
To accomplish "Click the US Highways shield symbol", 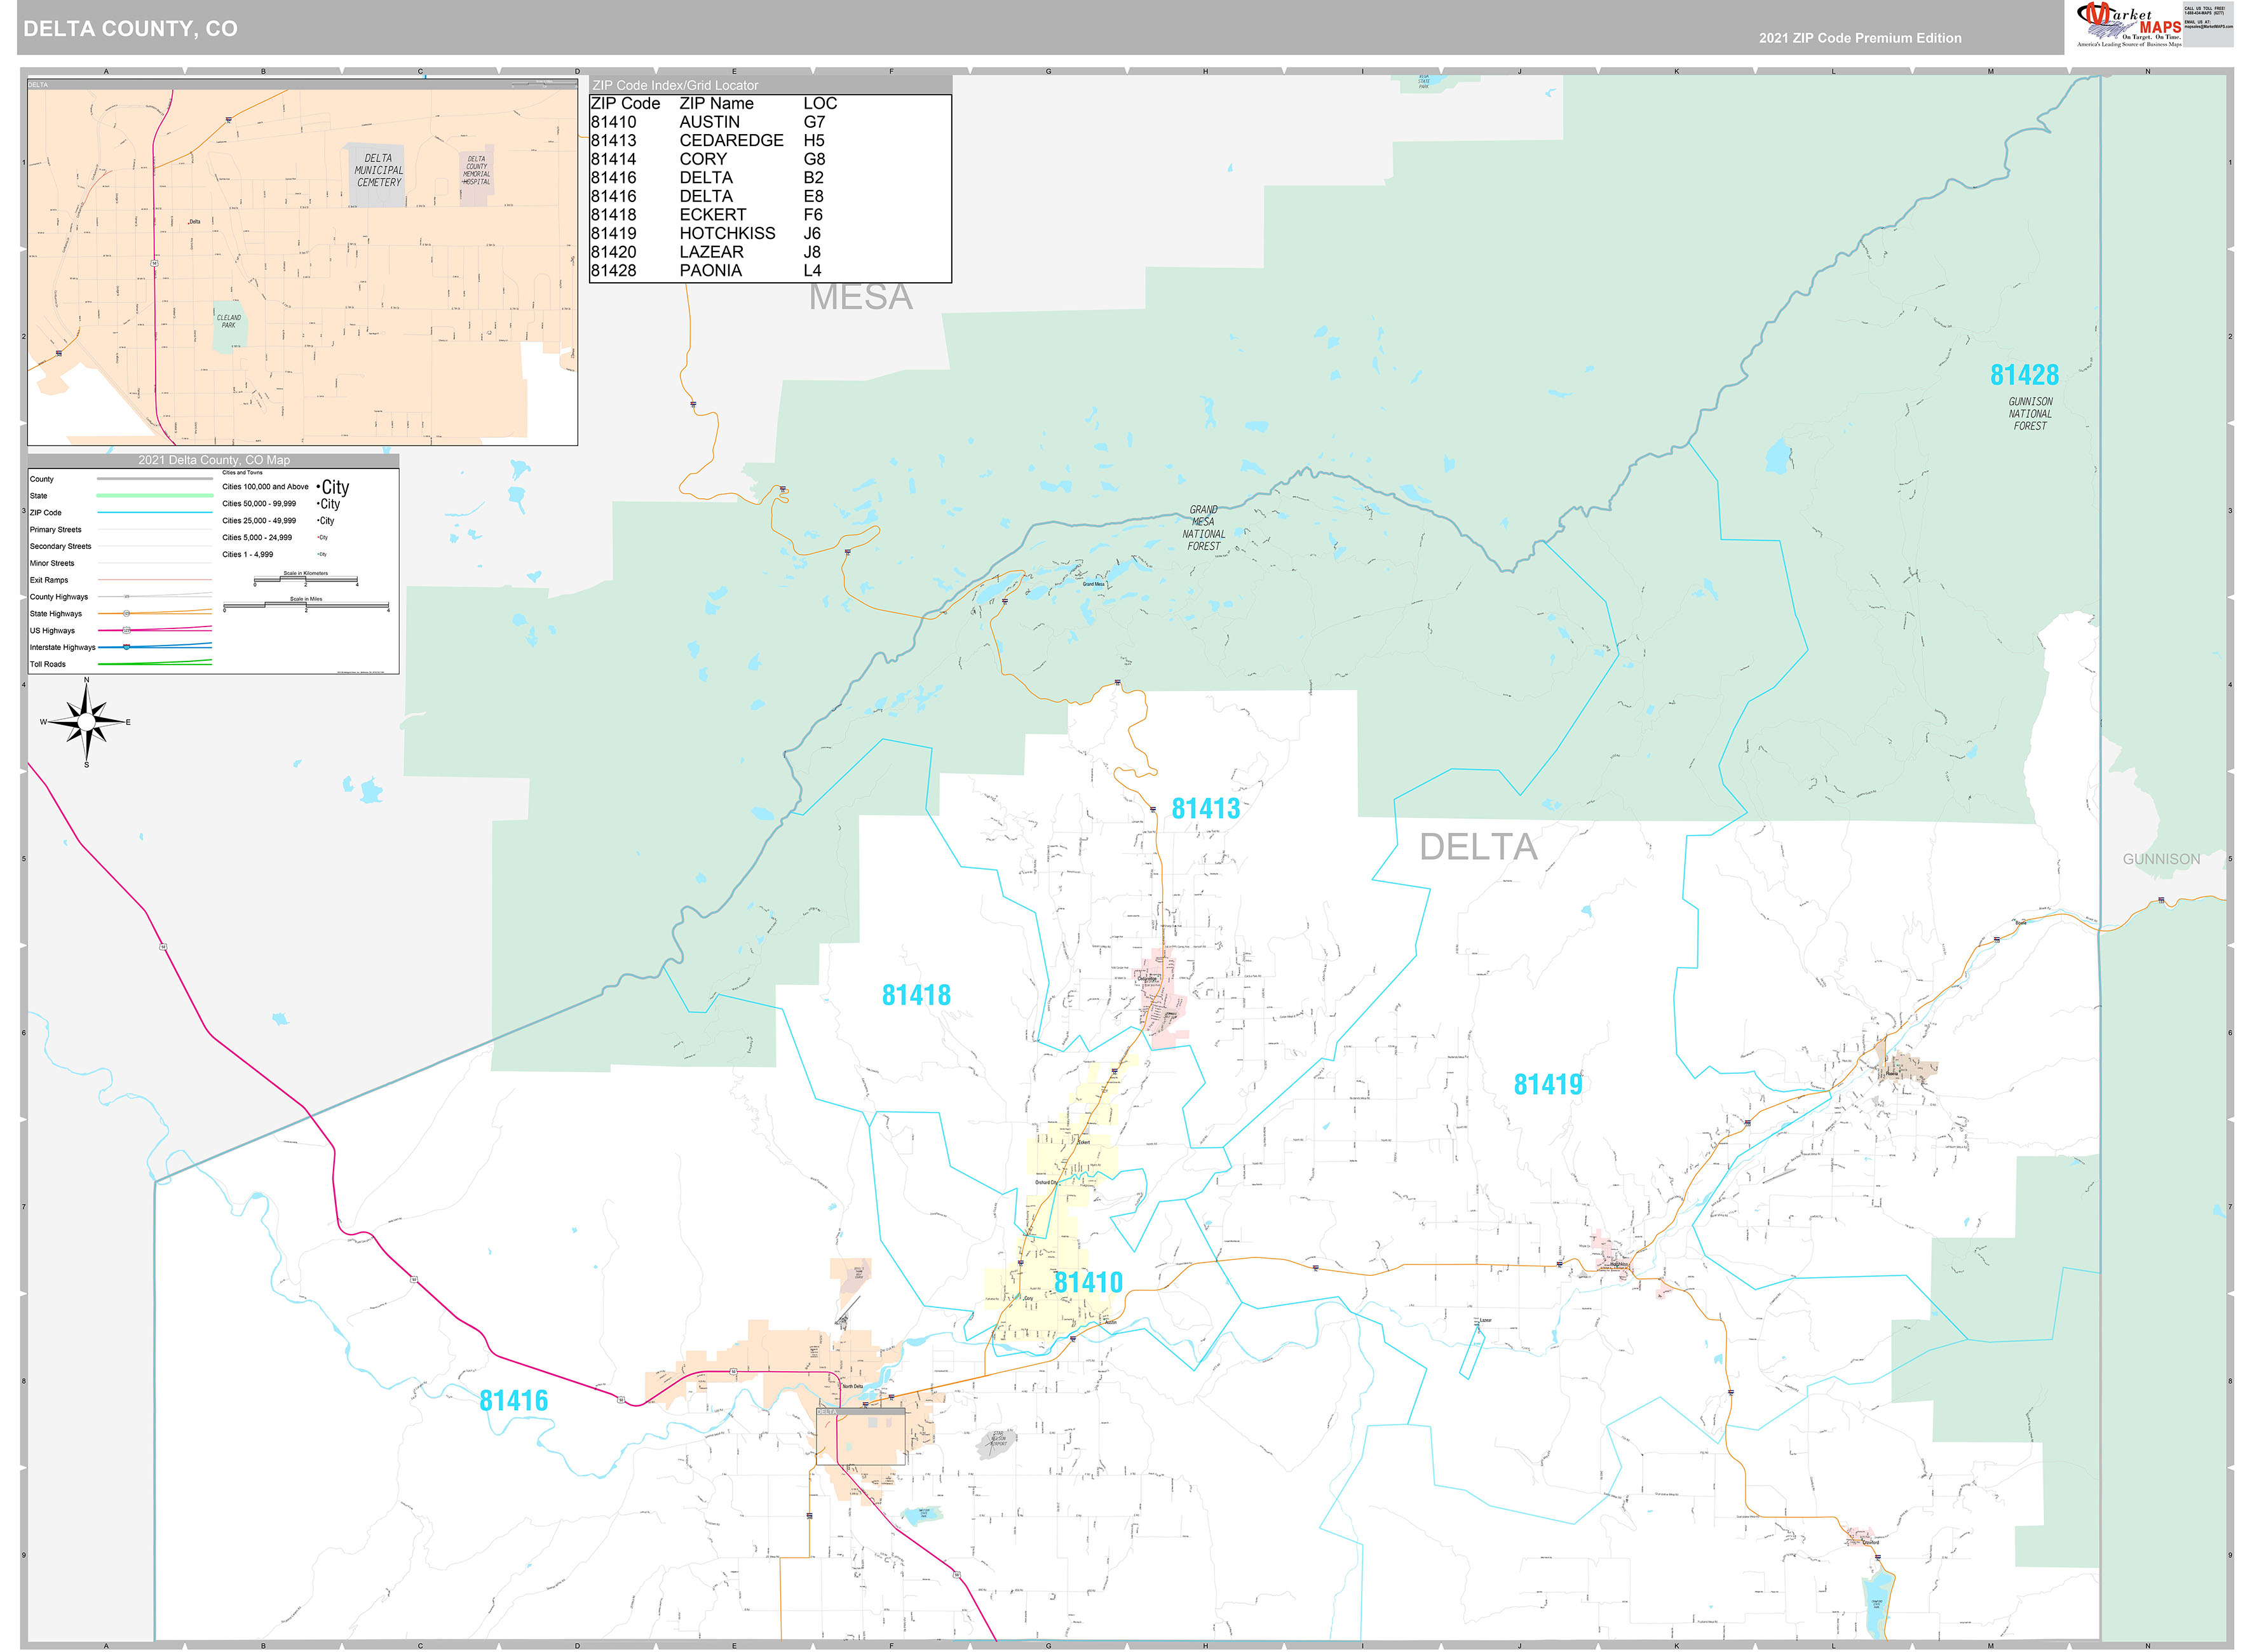I will pyautogui.click(x=126, y=630).
